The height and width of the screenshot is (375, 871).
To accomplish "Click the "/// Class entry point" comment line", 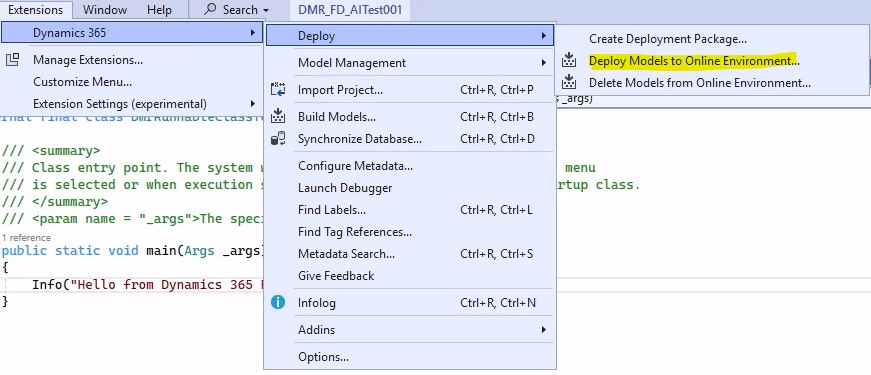I will pos(131,167).
